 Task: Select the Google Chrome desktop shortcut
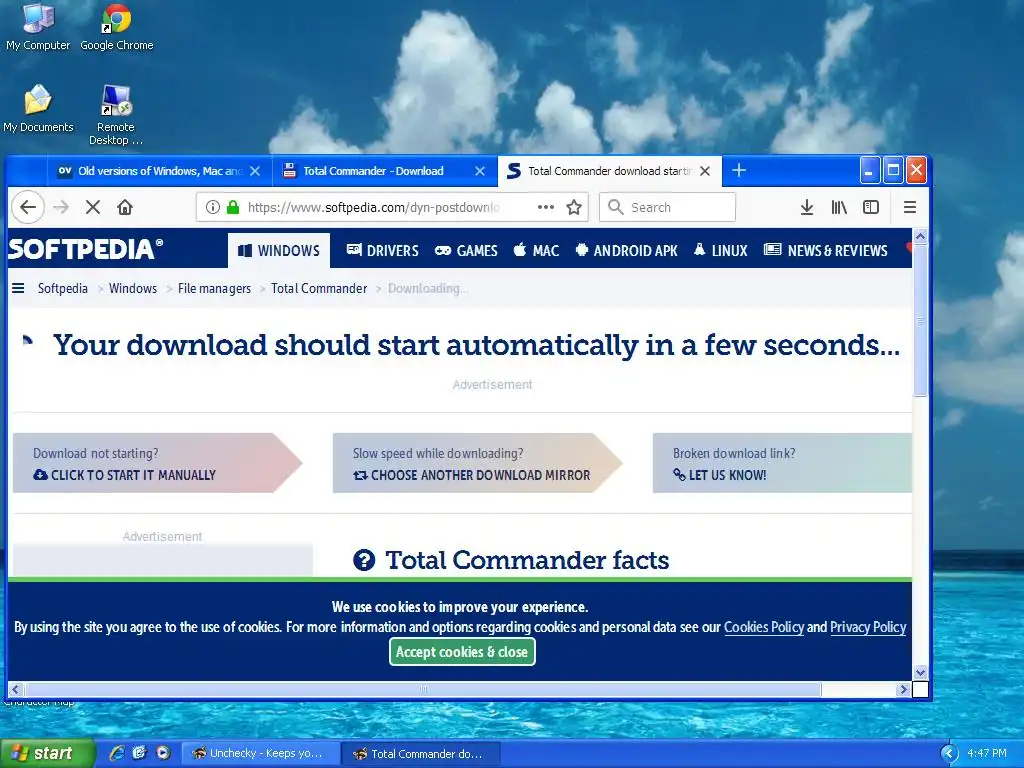[x=116, y=27]
